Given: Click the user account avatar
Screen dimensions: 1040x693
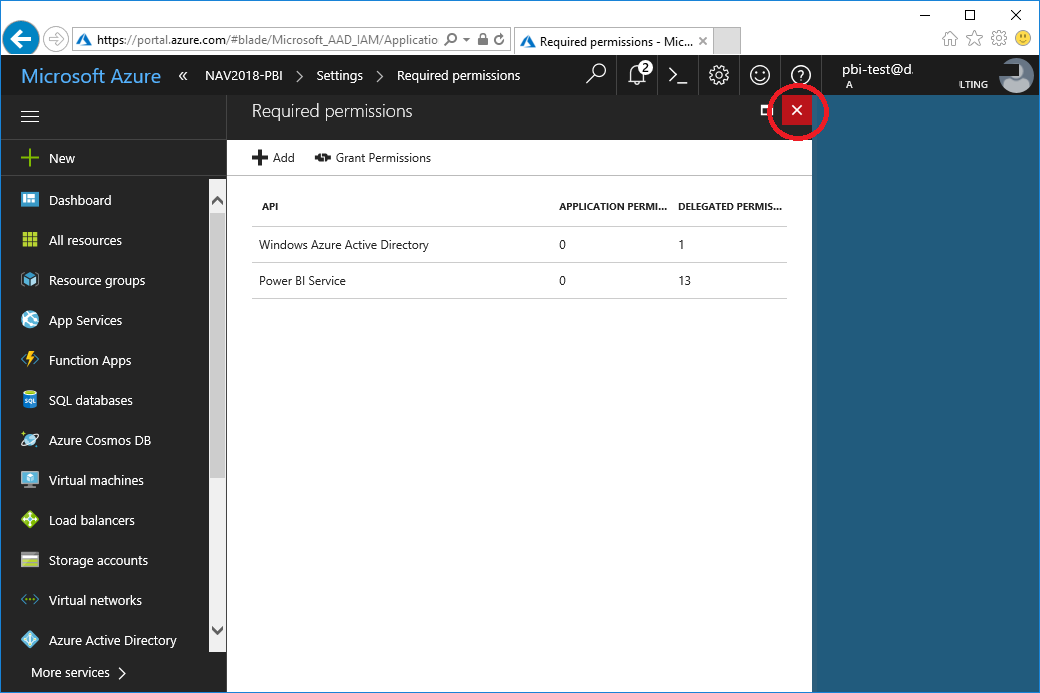Looking at the screenshot, I should pyautogui.click(x=1016, y=76).
